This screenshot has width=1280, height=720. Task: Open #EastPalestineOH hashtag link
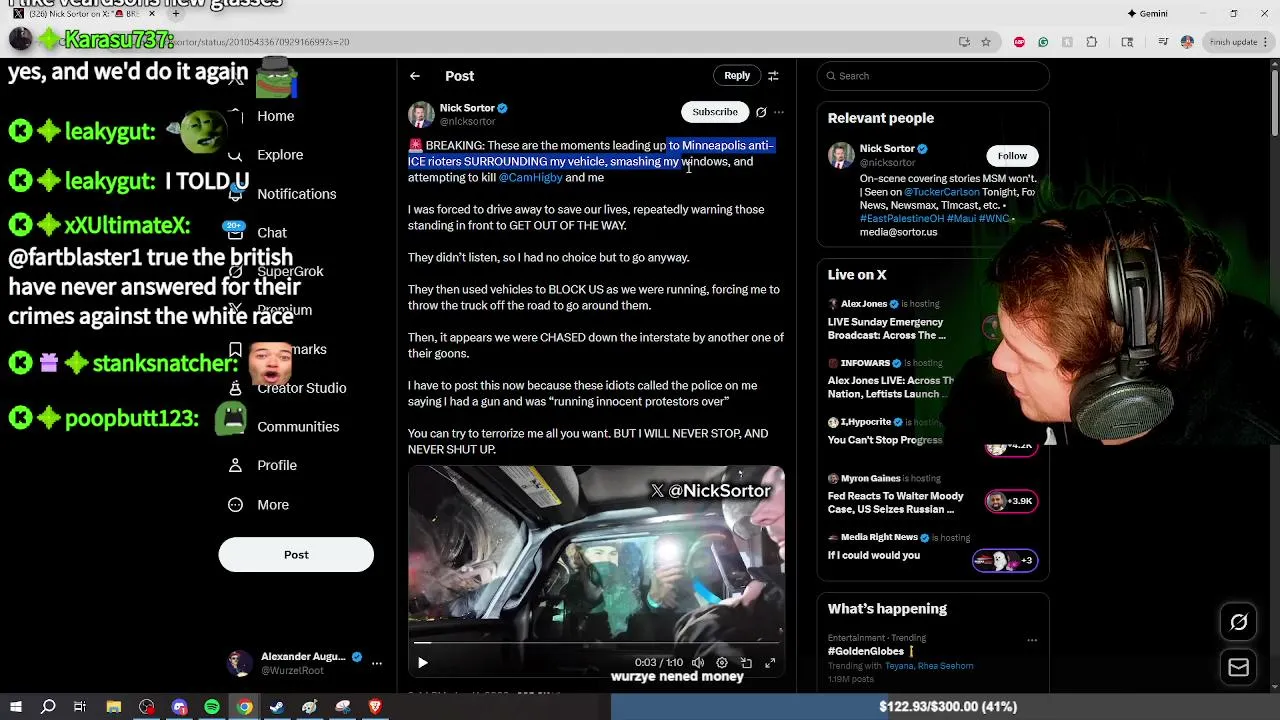tap(899, 218)
